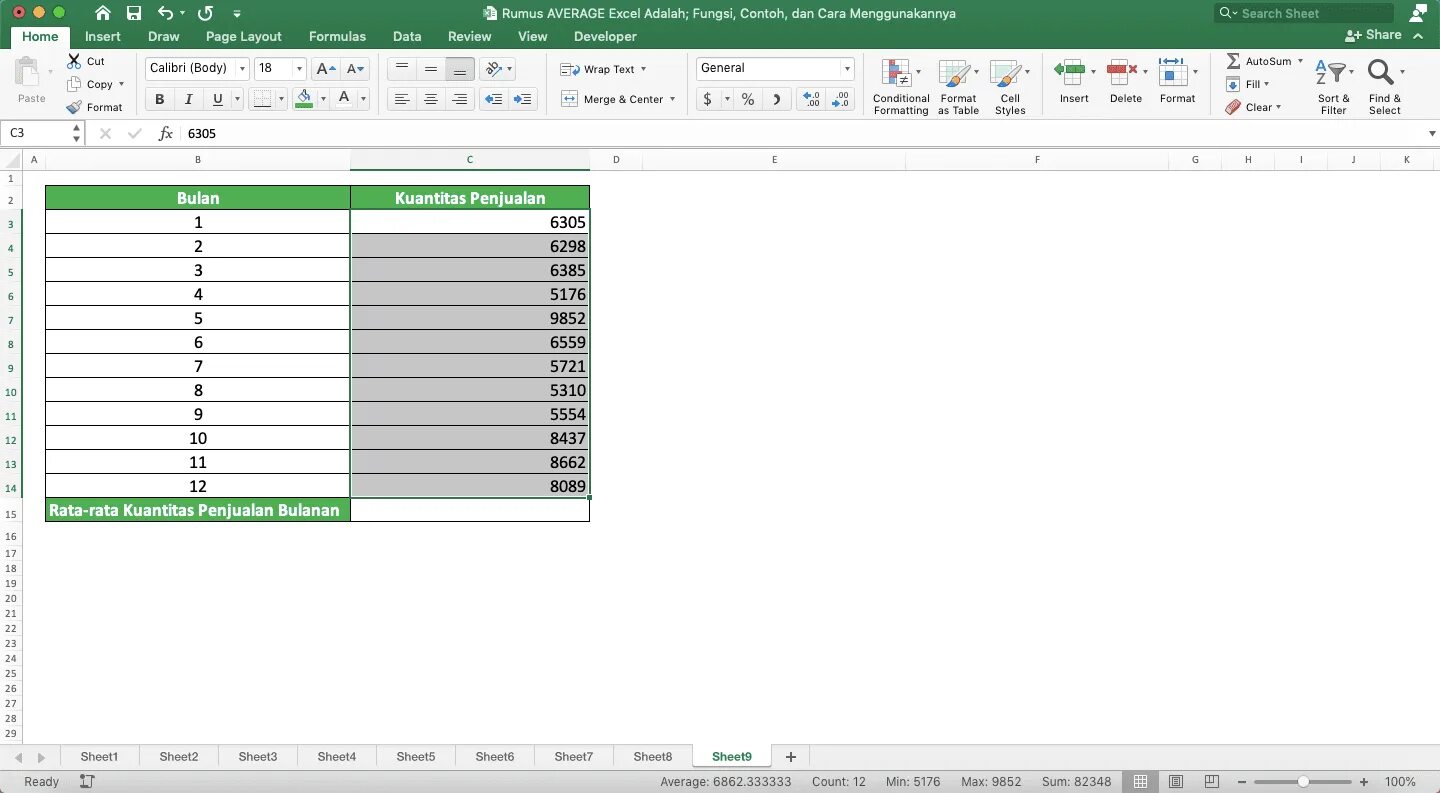Toggle Underline formatting
The width and height of the screenshot is (1440, 793).
[217, 99]
